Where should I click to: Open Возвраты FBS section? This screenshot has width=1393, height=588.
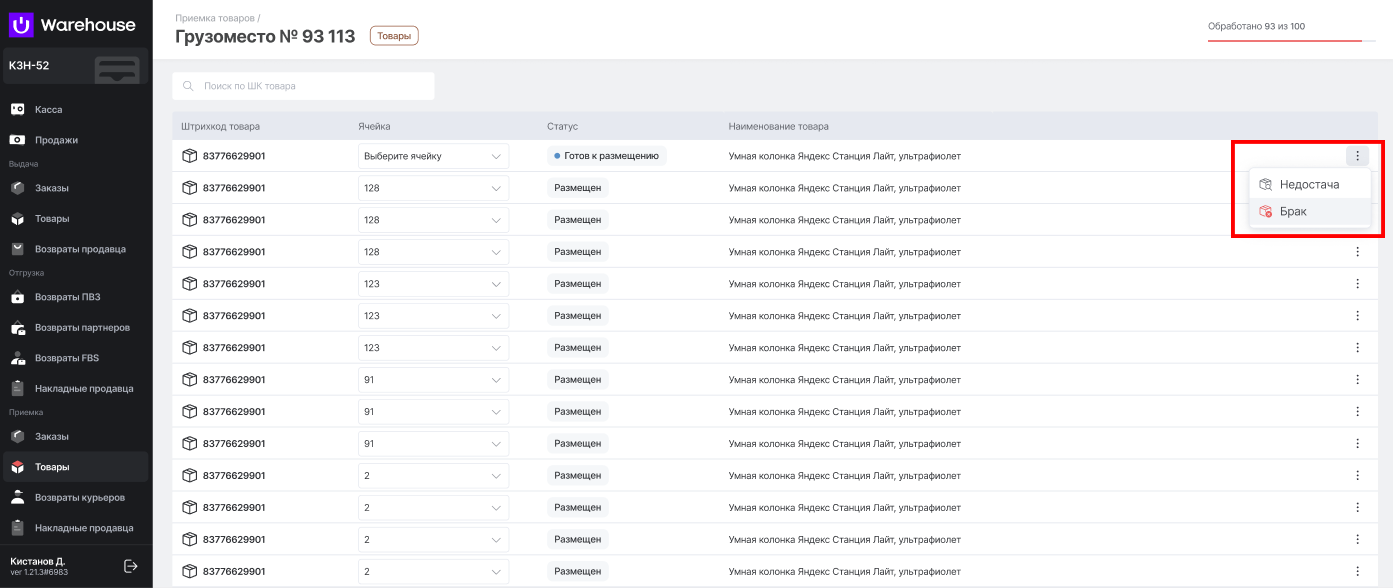[x=67, y=358]
